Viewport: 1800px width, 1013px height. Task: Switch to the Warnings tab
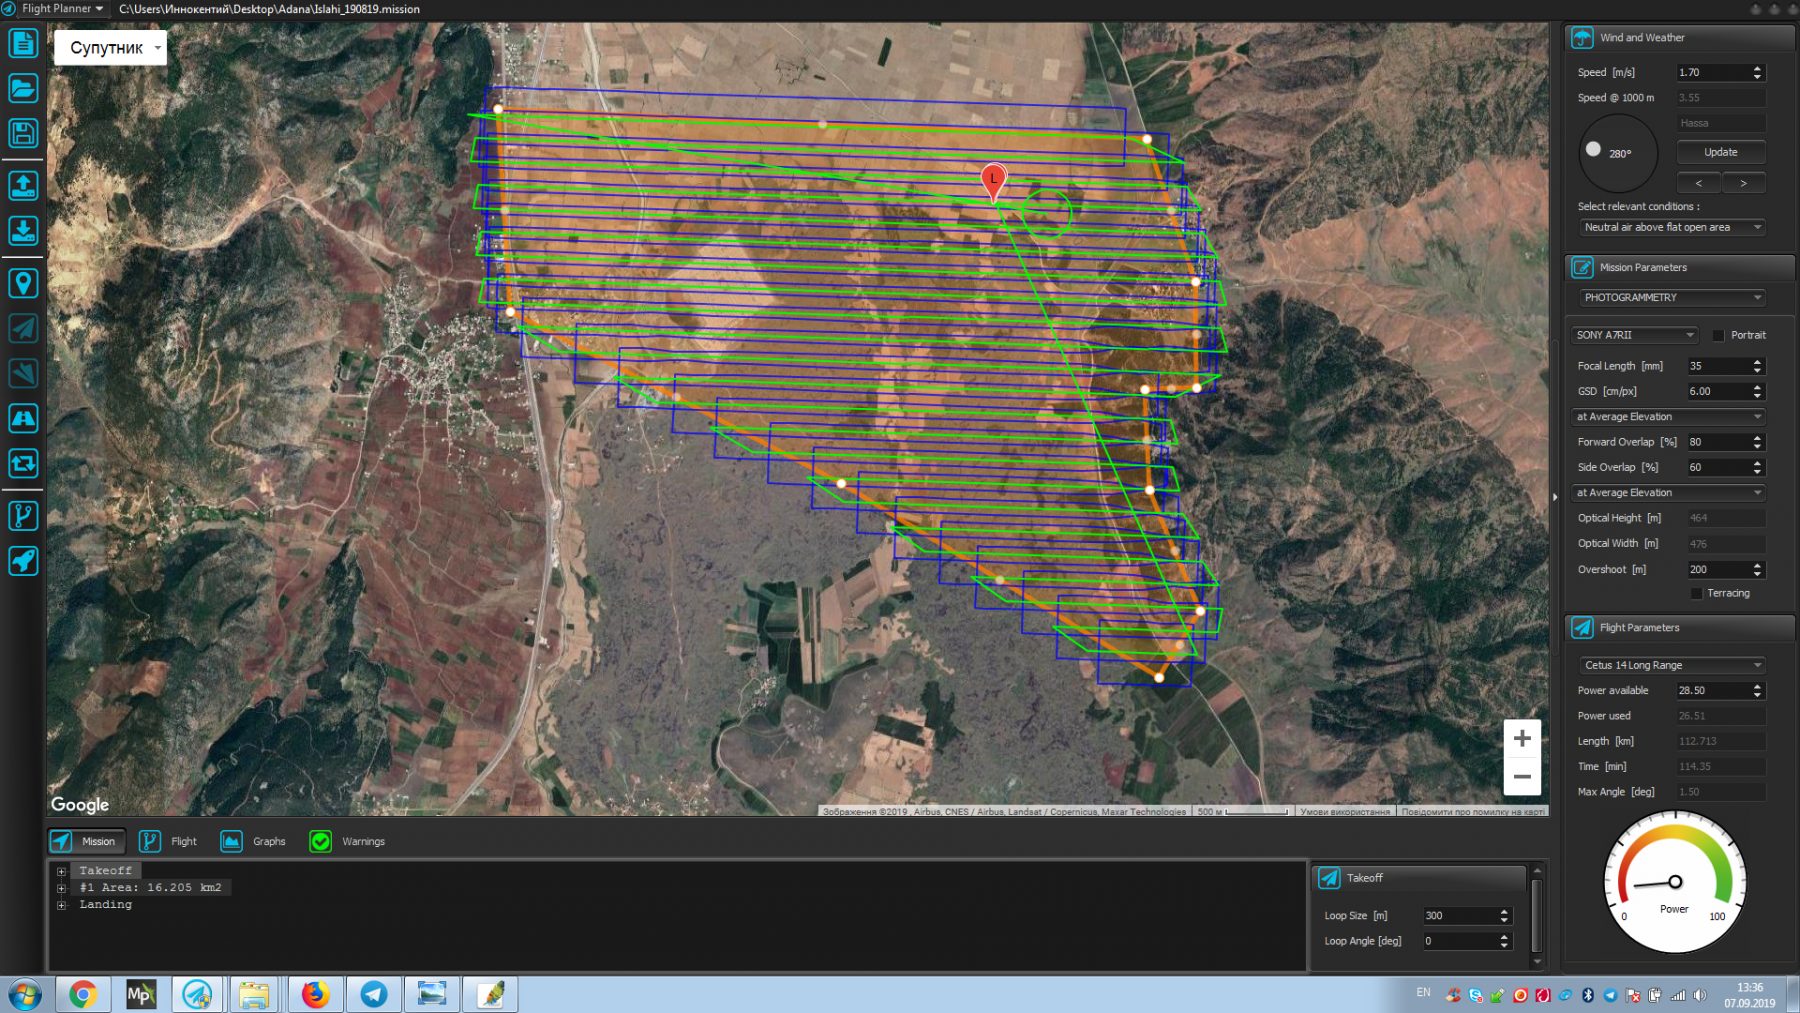coord(348,842)
